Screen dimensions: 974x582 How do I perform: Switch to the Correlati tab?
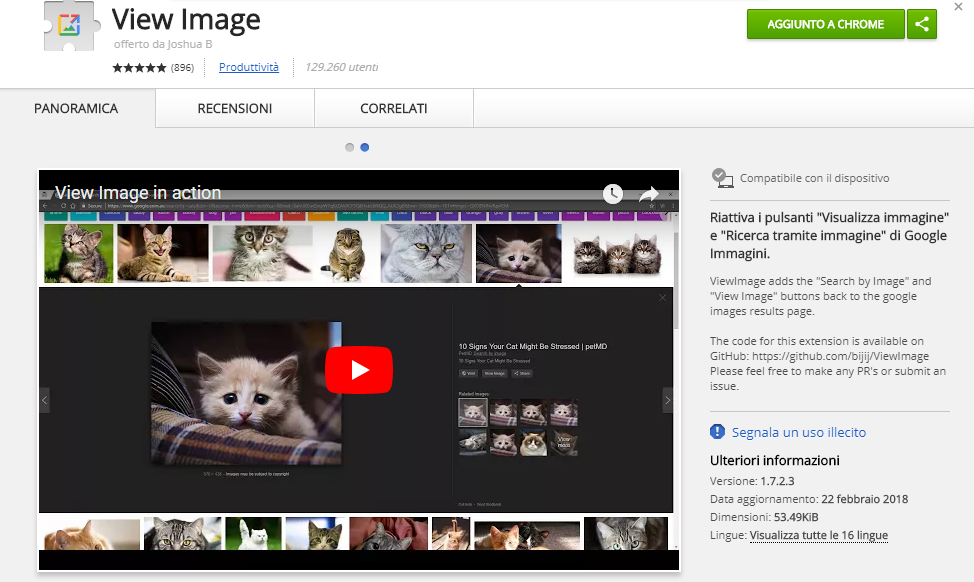pos(394,109)
